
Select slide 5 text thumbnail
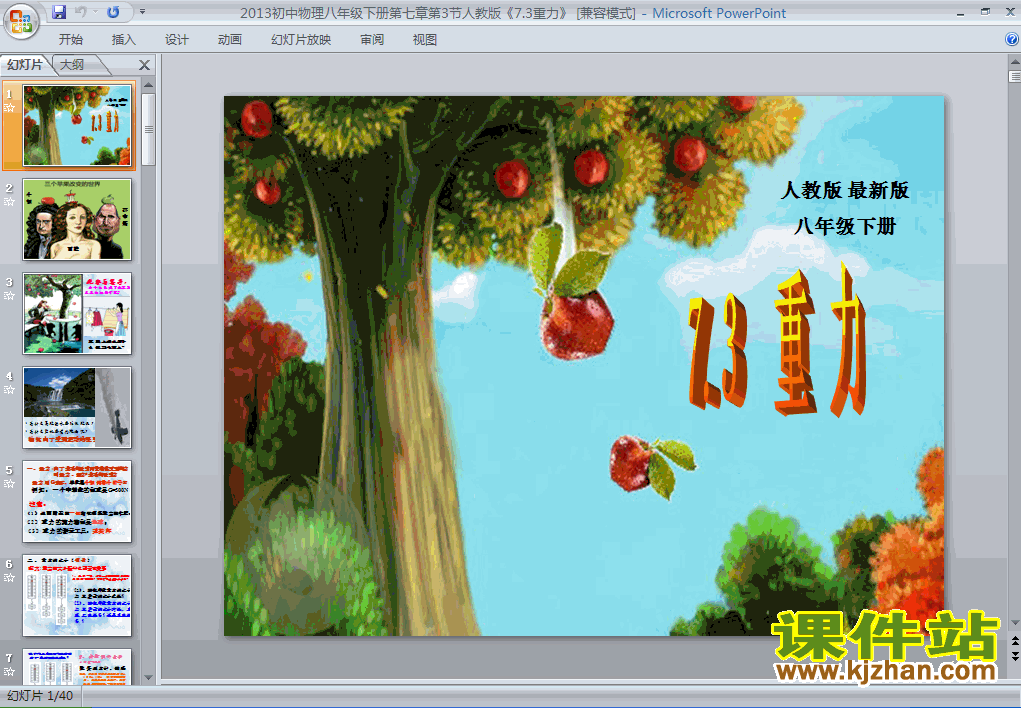77,502
